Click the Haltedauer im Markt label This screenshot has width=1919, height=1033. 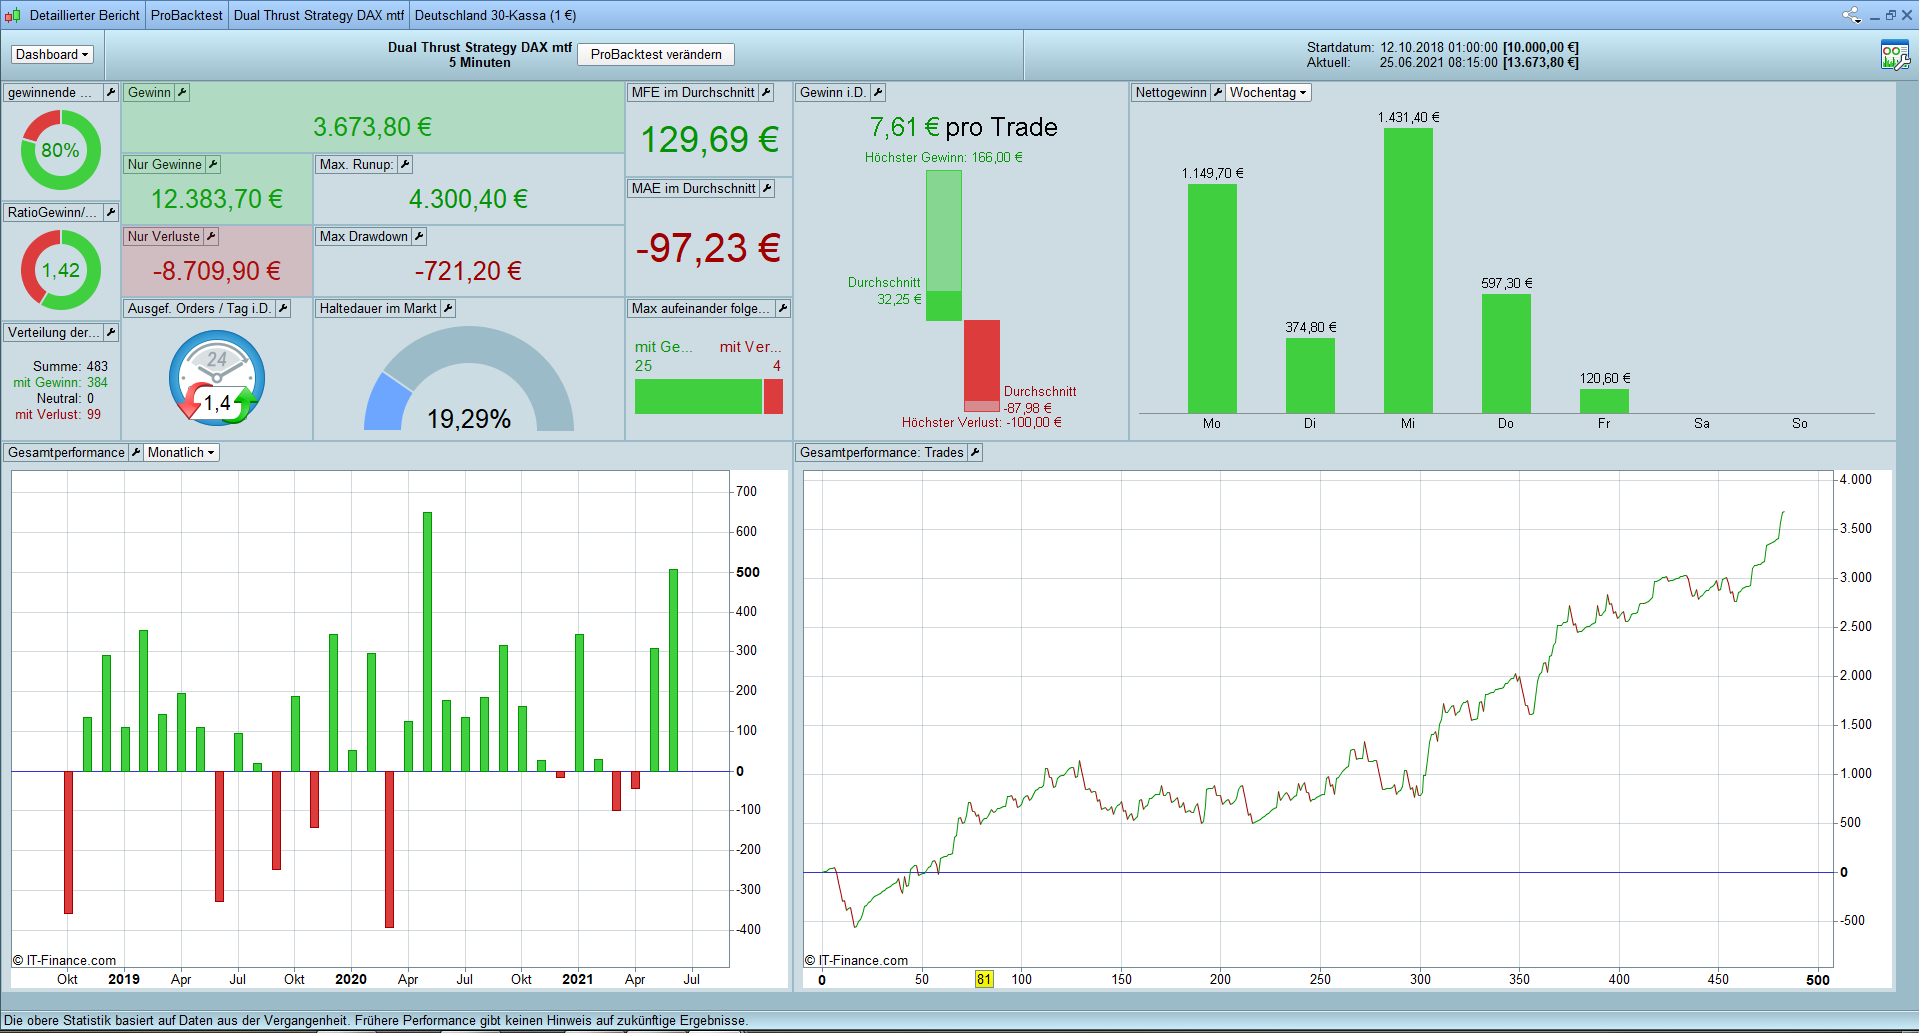(x=378, y=309)
